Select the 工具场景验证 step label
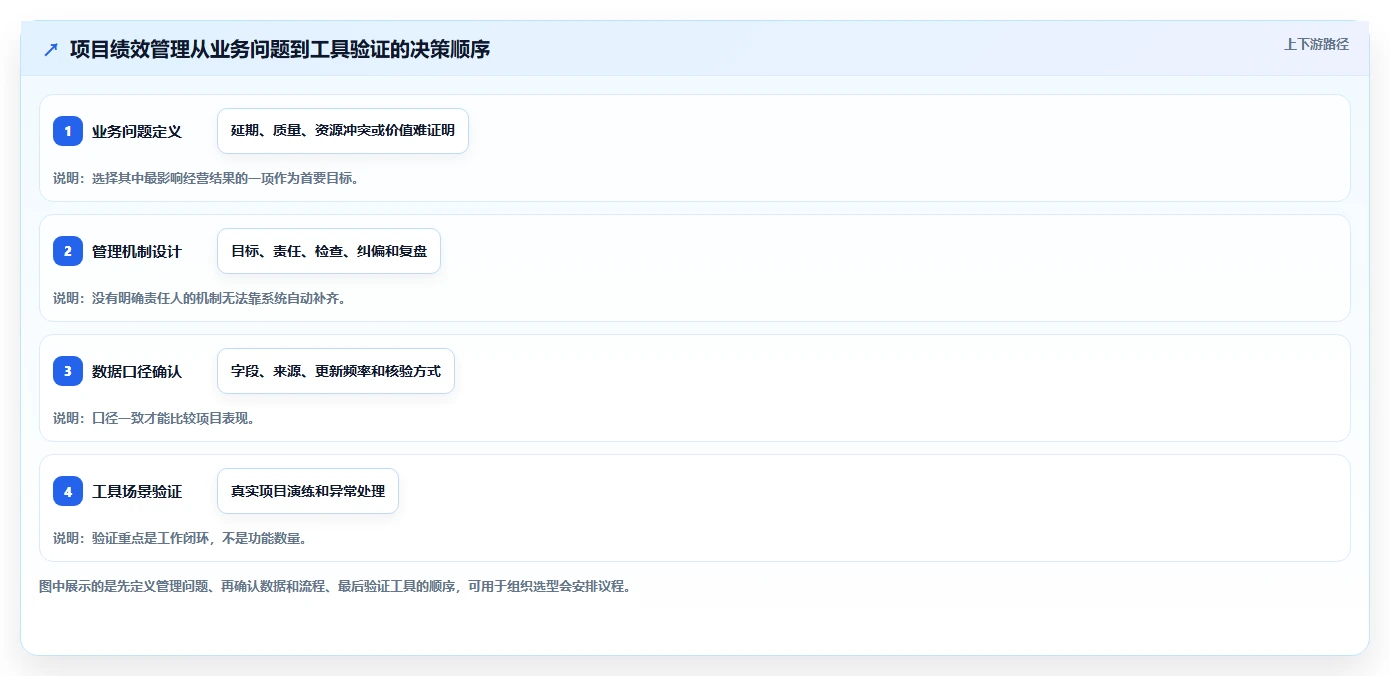The image size is (1390, 676). click(137, 491)
